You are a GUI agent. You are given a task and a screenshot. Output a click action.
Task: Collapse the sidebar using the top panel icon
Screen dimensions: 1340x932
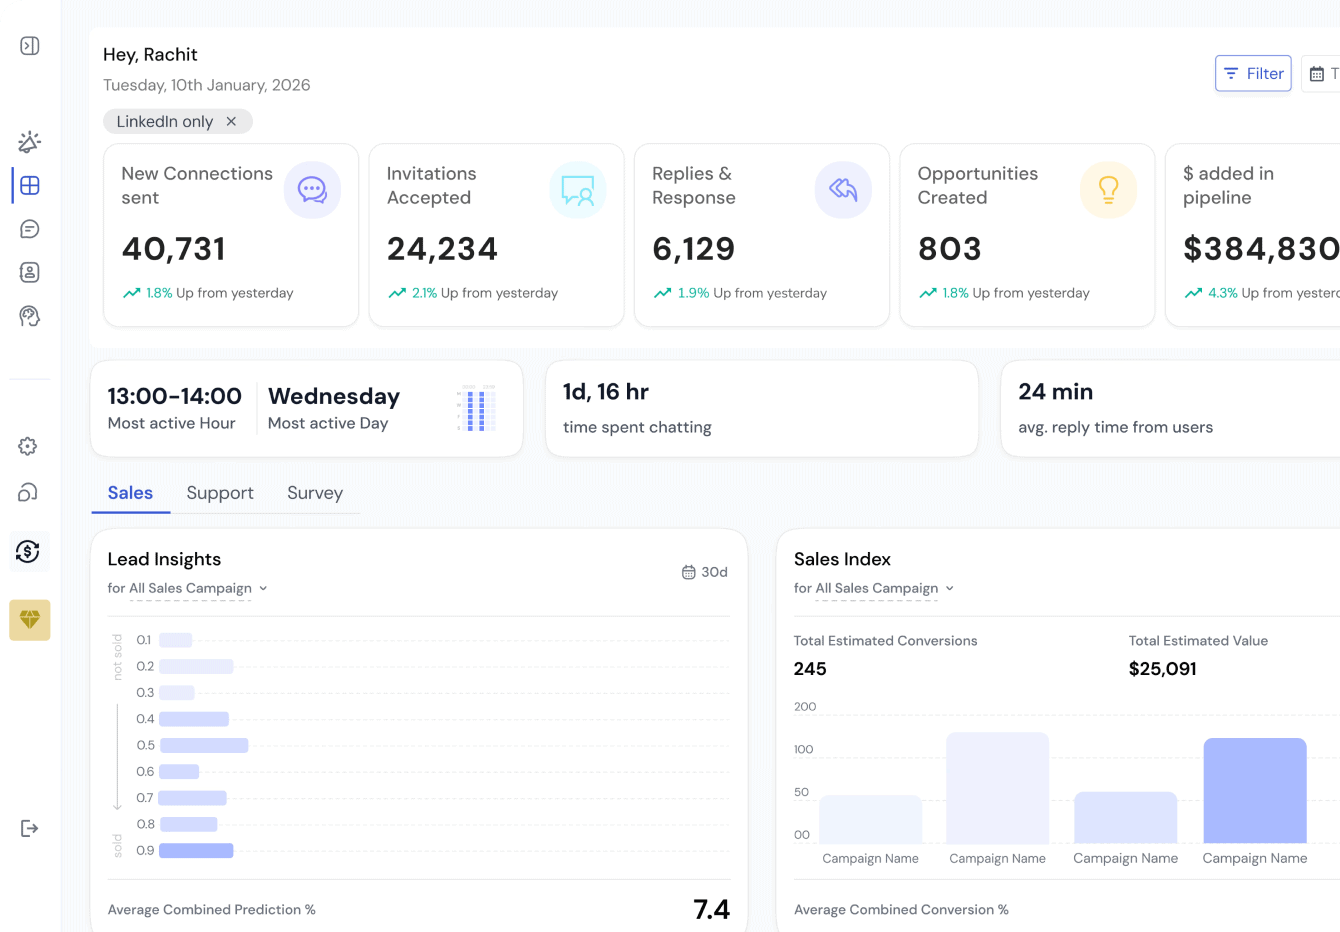[x=29, y=46]
